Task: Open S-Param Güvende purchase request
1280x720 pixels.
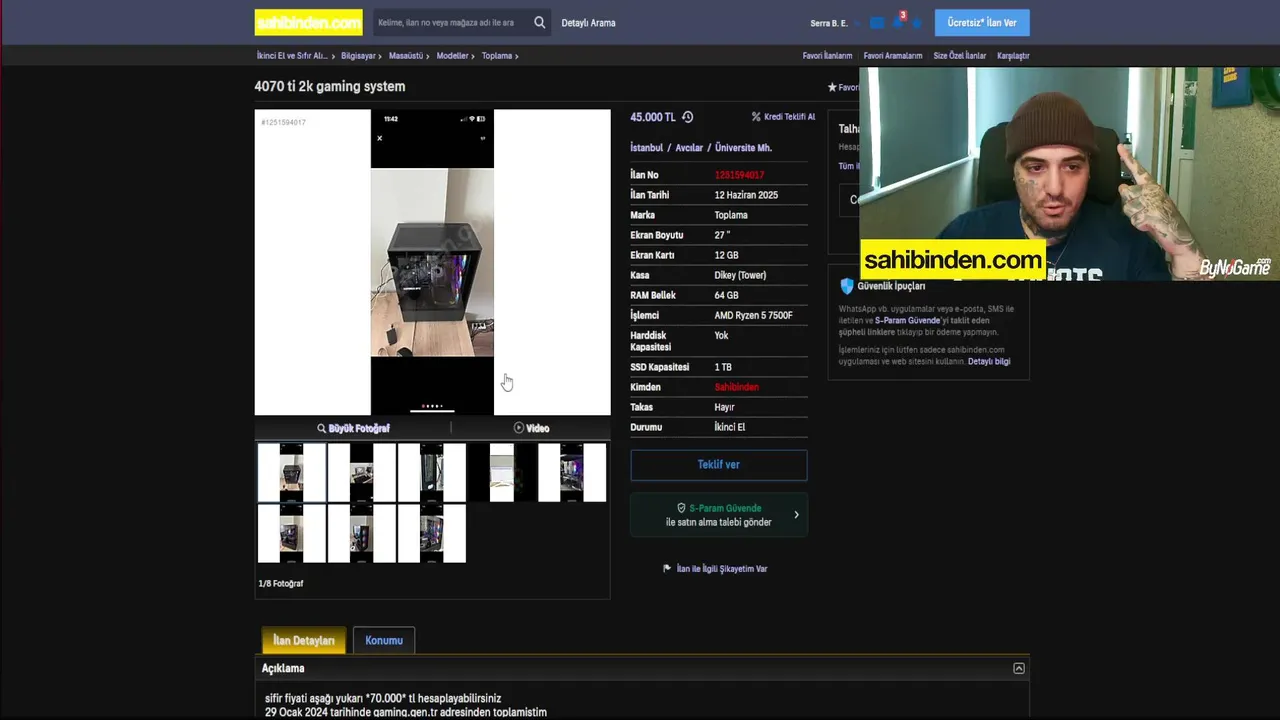Action: click(718, 515)
